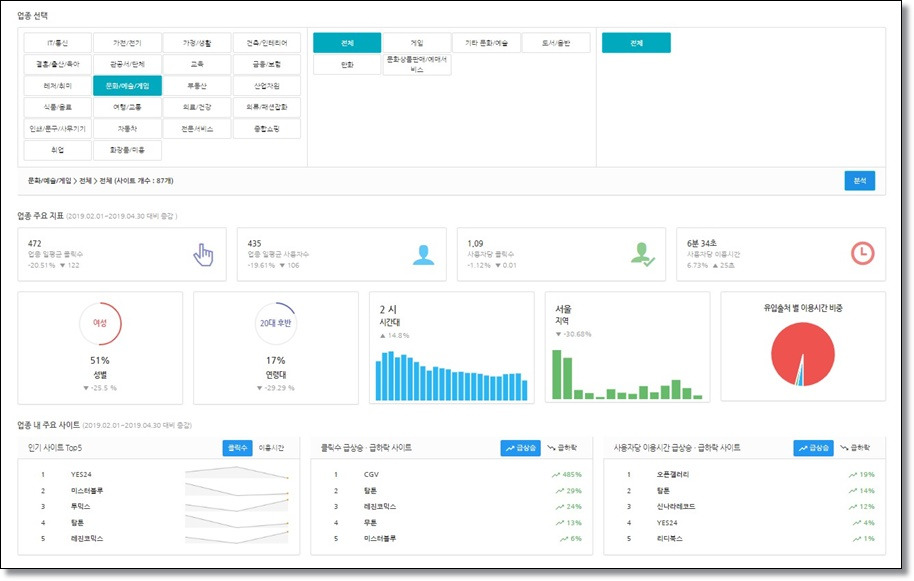
Task: Click the highlighted 문화/예술/게임 category
Action: click(128, 86)
